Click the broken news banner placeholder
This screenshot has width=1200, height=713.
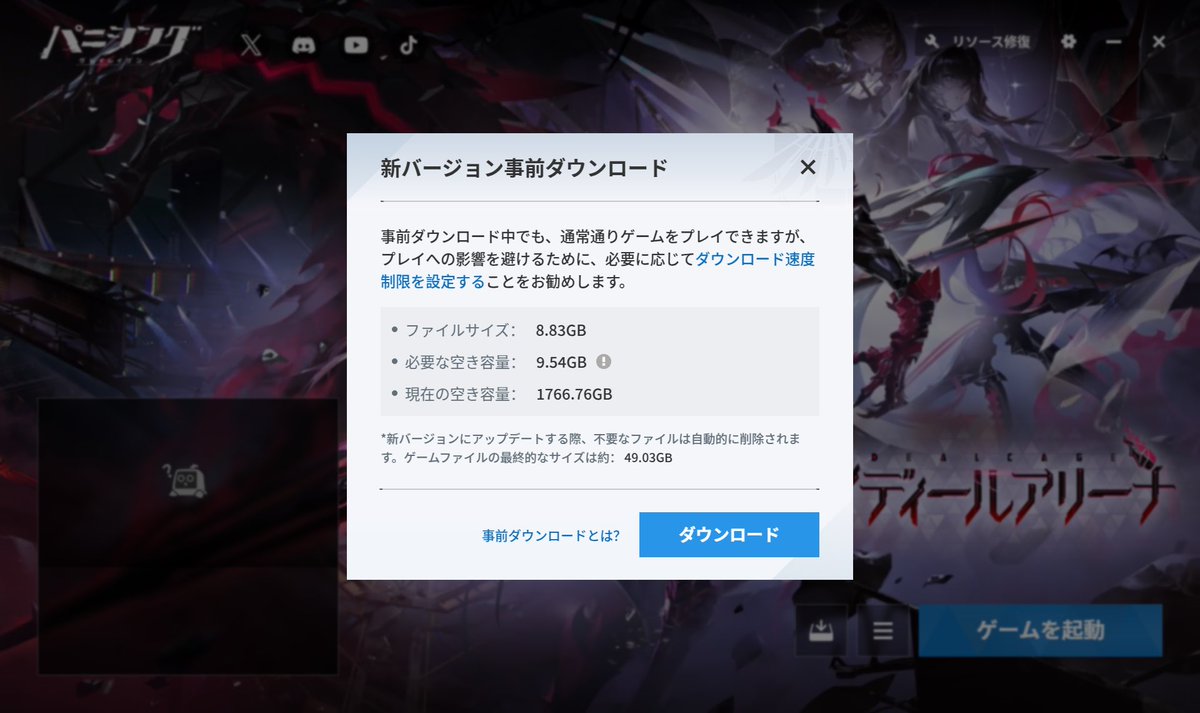point(188,536)
